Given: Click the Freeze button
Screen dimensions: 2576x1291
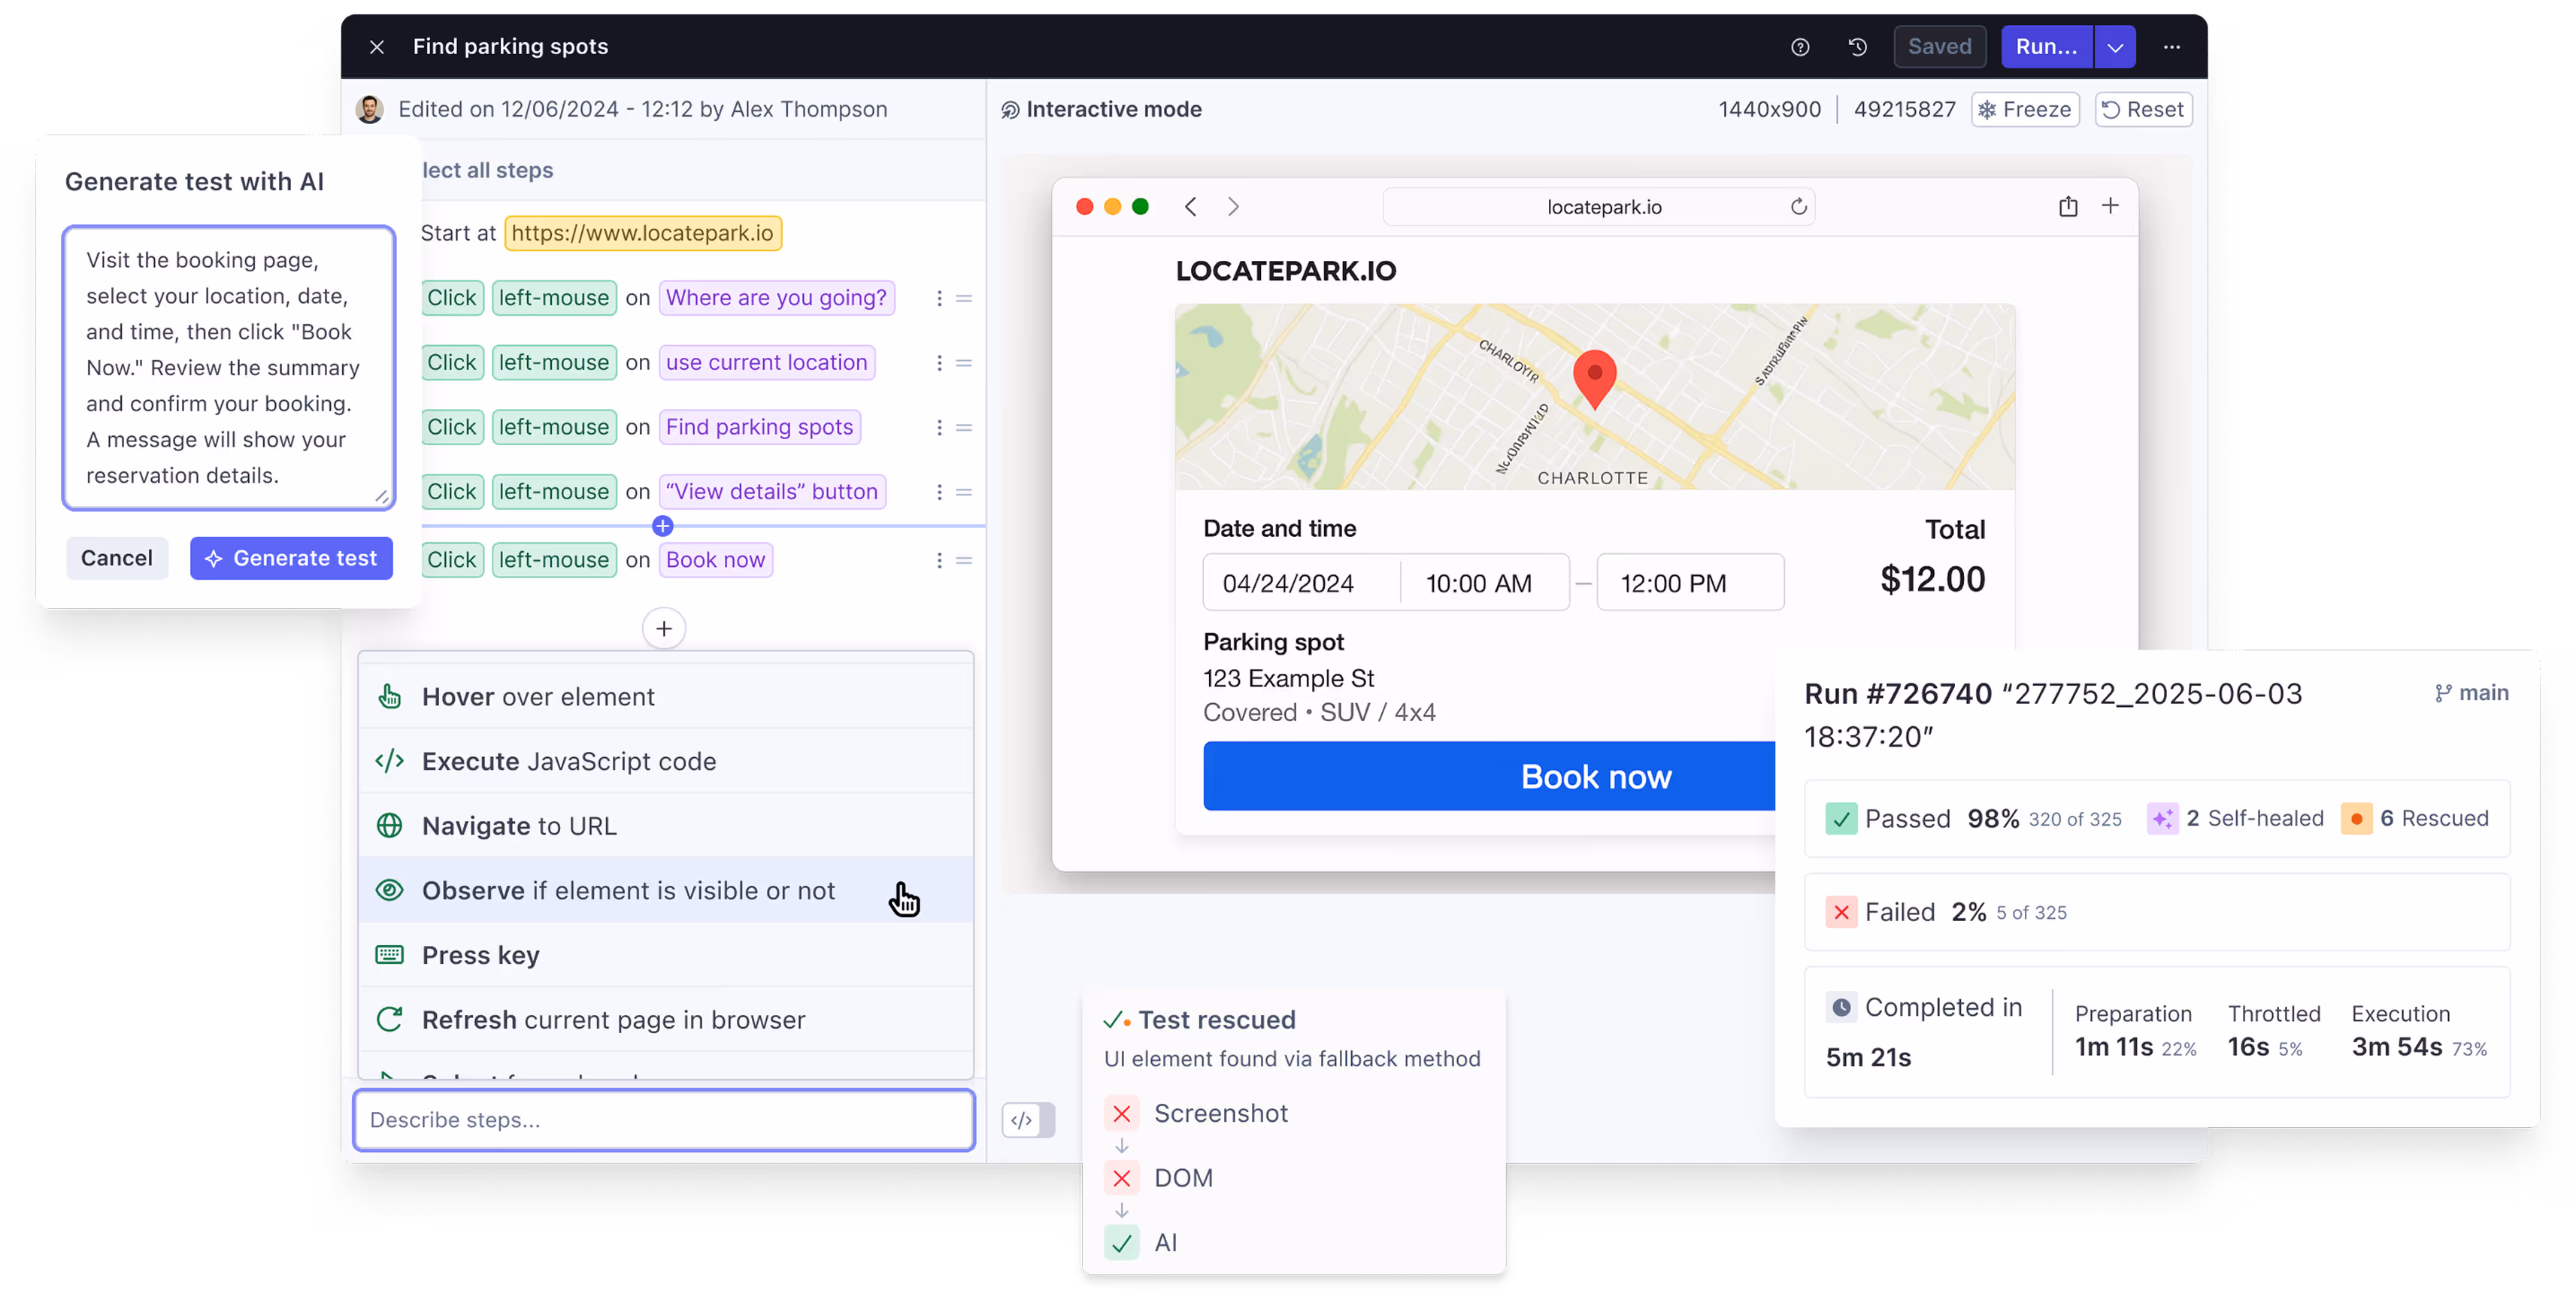Looking at the screenshot, I should coord(2025,109).
